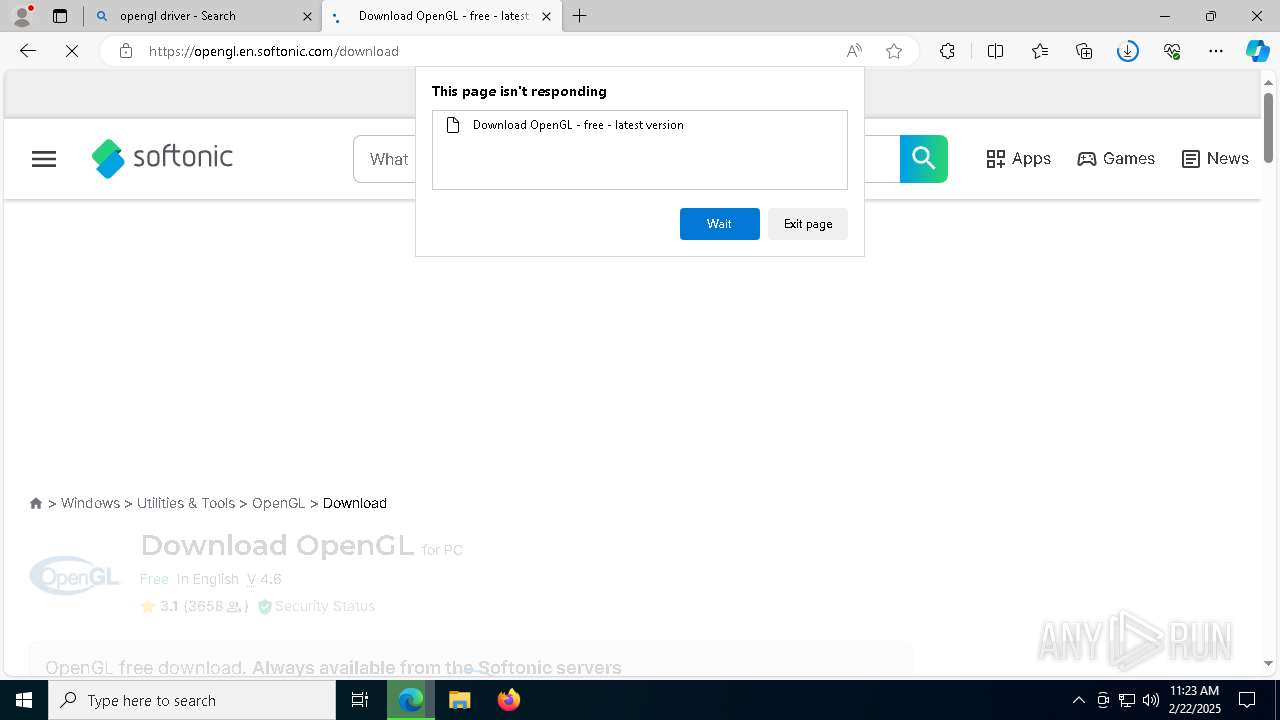
Task: Open the notification center icon
Action: coord(1248,700)
